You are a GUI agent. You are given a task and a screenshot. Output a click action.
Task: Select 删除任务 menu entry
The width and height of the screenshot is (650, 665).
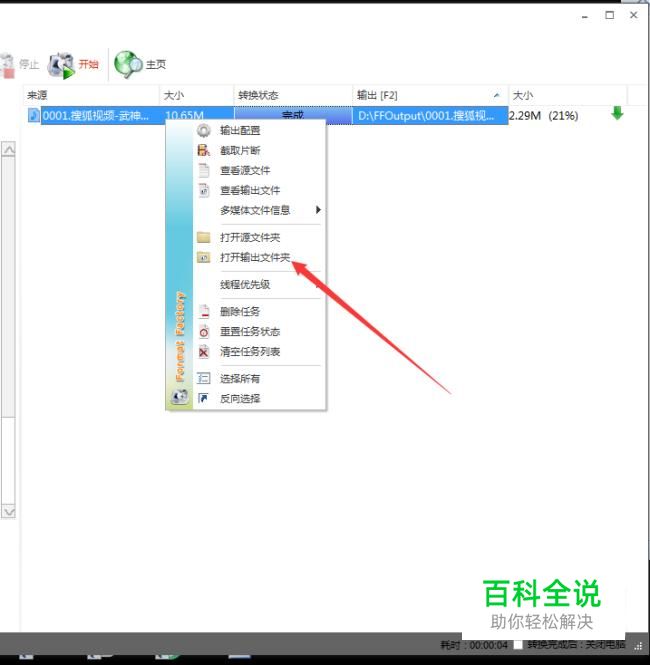240,311
